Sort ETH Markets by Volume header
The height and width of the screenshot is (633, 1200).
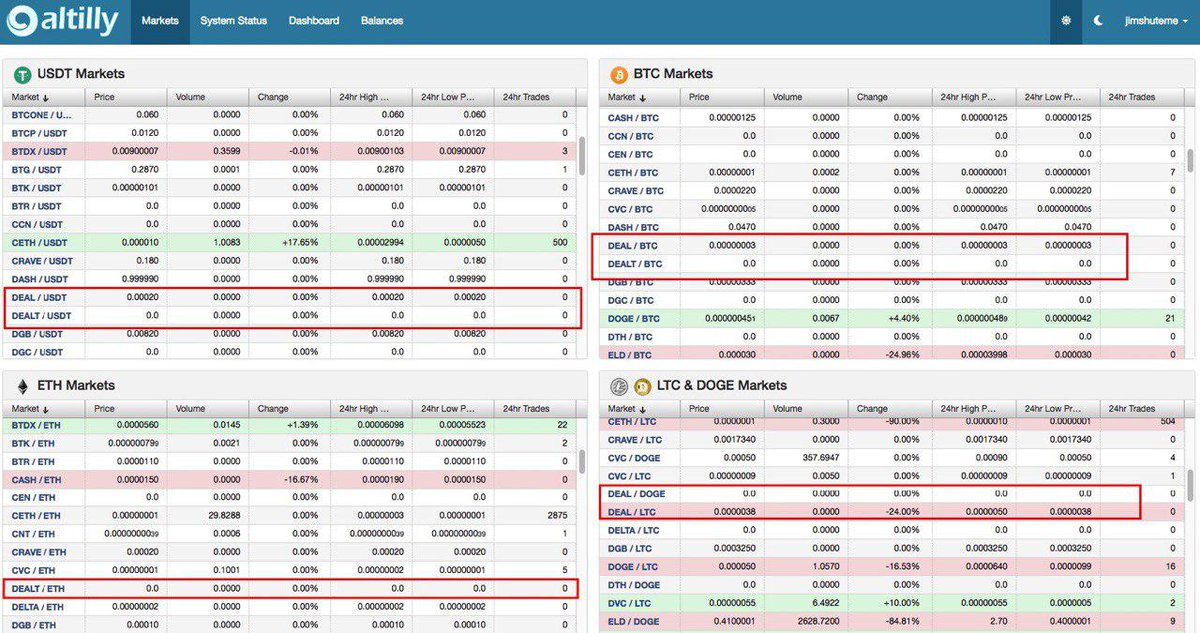pyautogui.click(x=209, y=409)
